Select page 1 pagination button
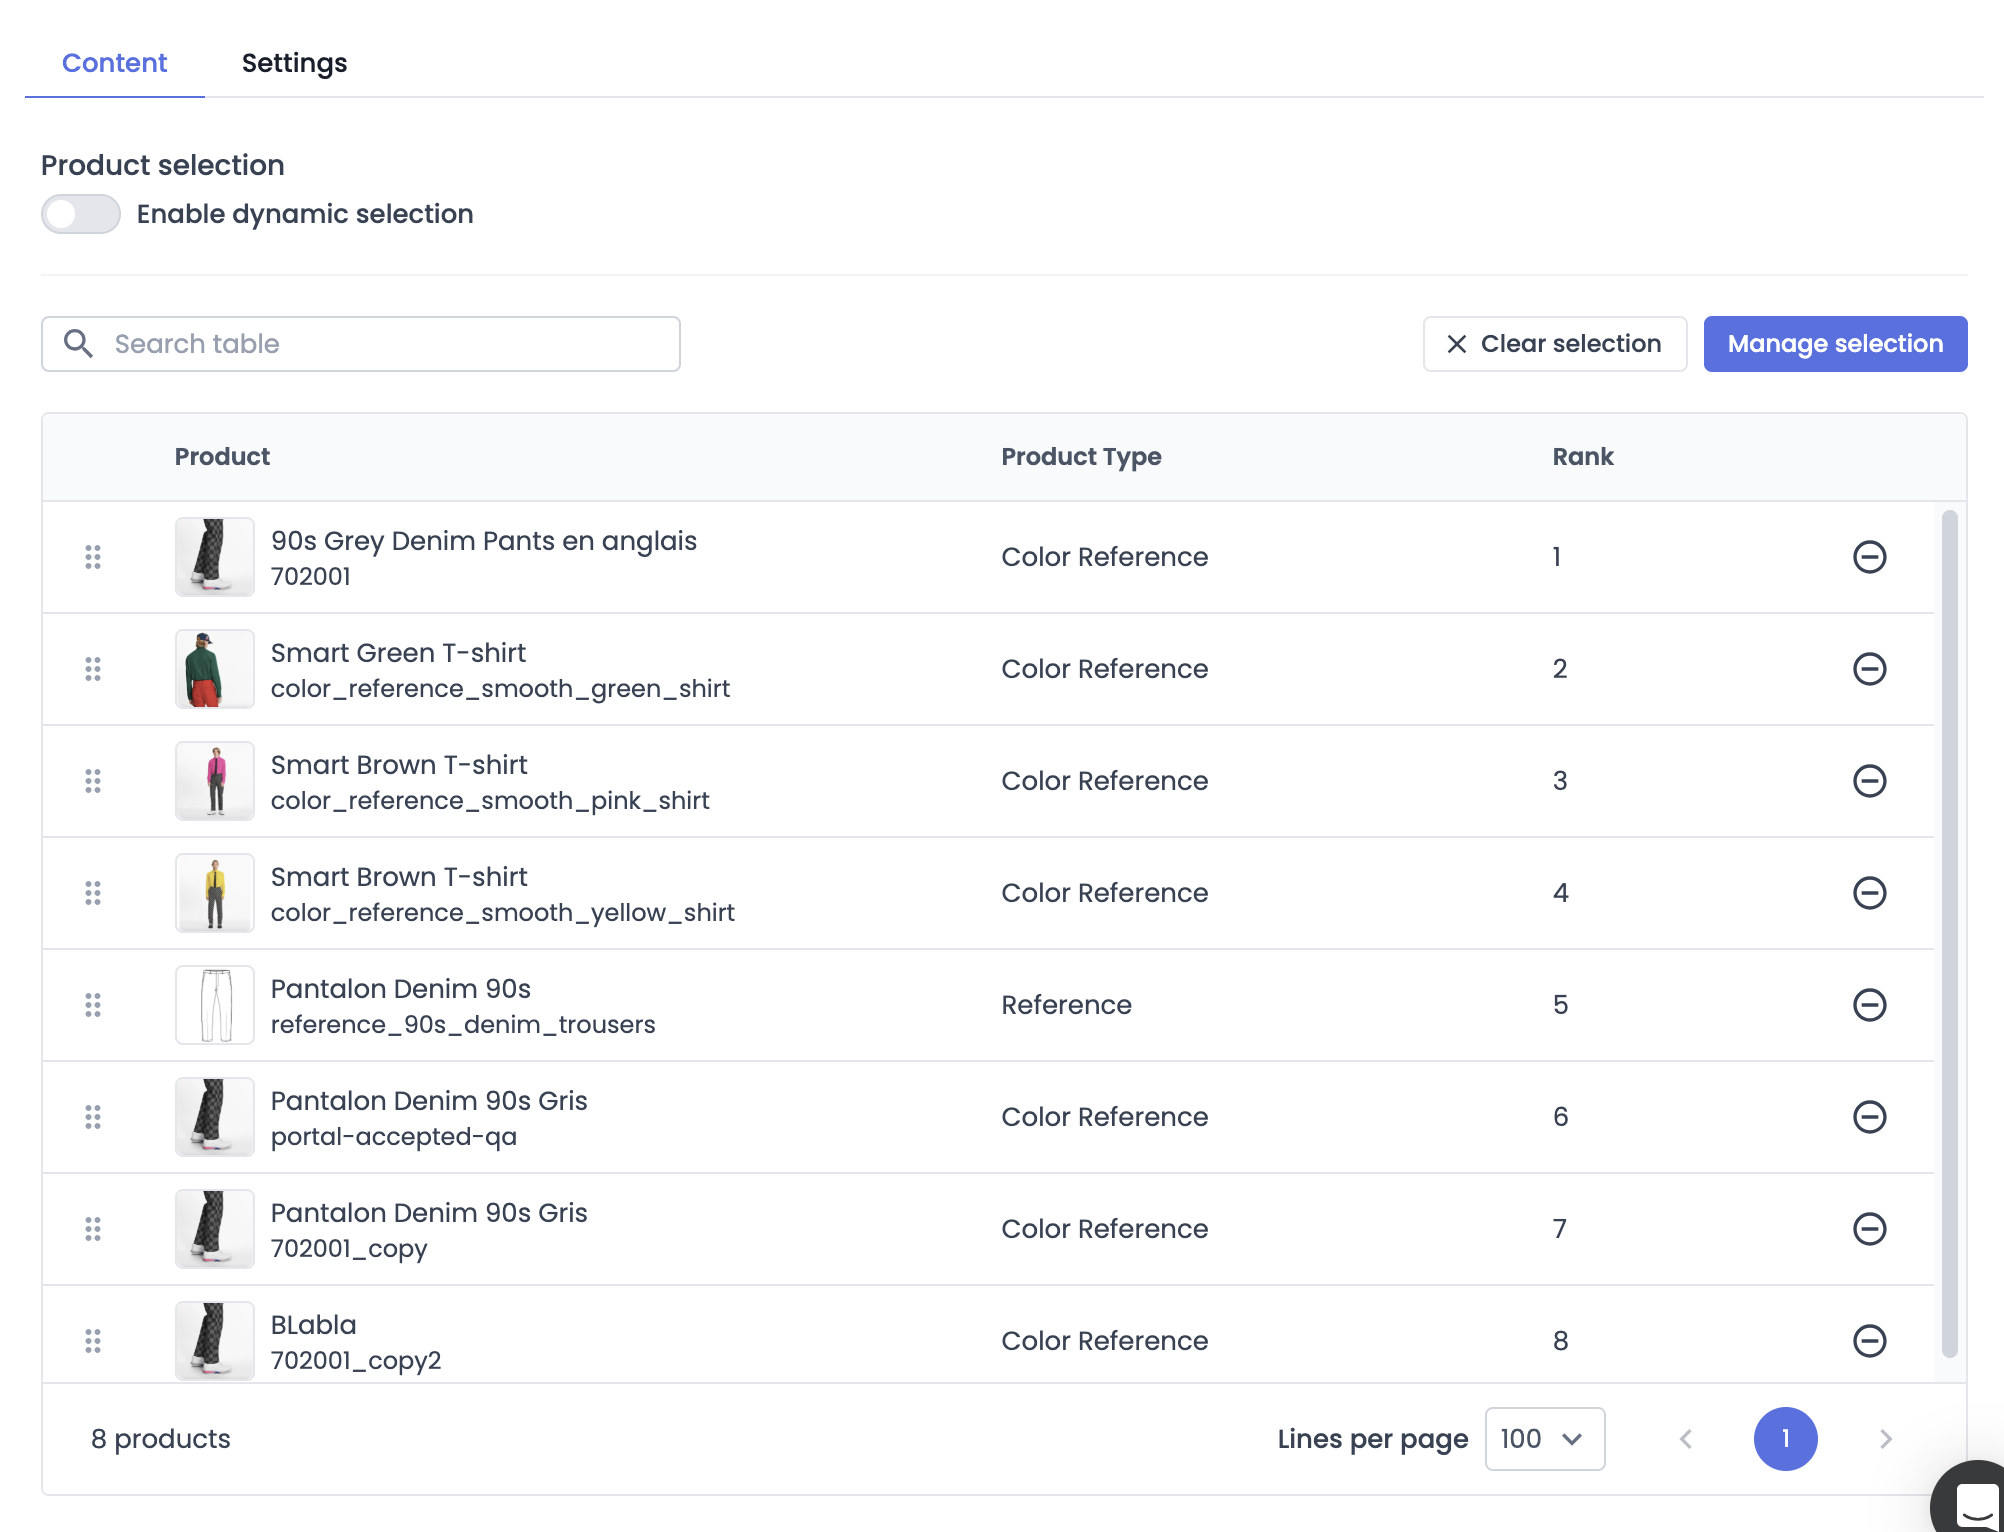Image resolution: width=2004 pixels, height=1532 pixels. click(x=1785, y=1439)
